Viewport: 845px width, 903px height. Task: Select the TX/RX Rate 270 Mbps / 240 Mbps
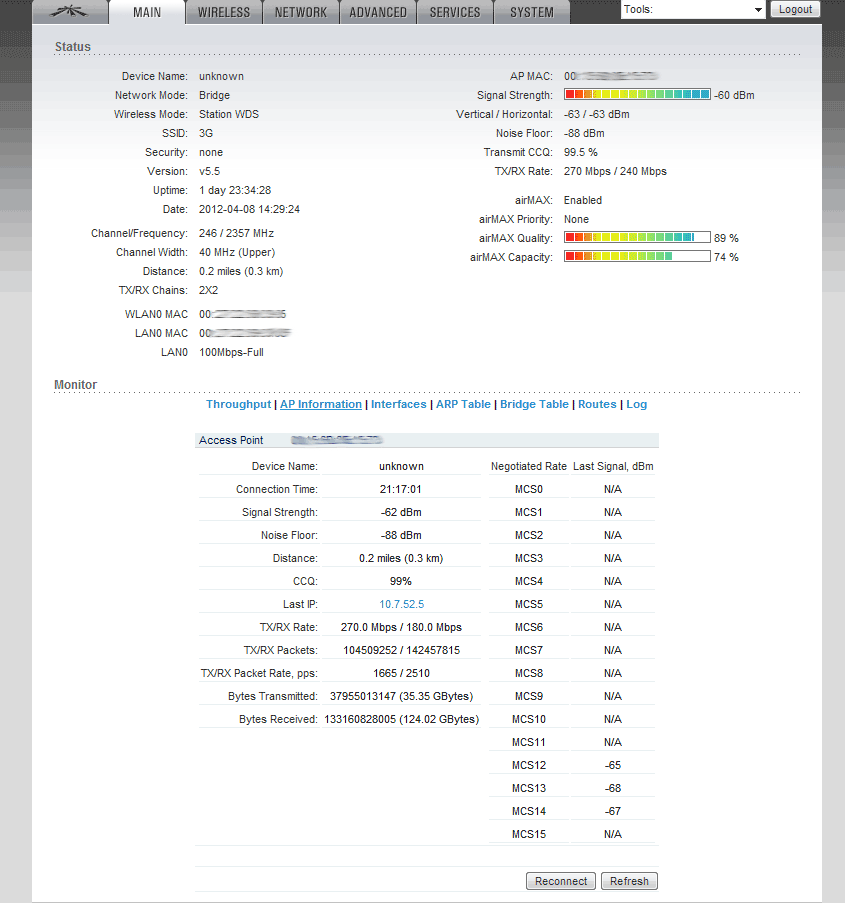pyautogui.click(x=615, y=171)
